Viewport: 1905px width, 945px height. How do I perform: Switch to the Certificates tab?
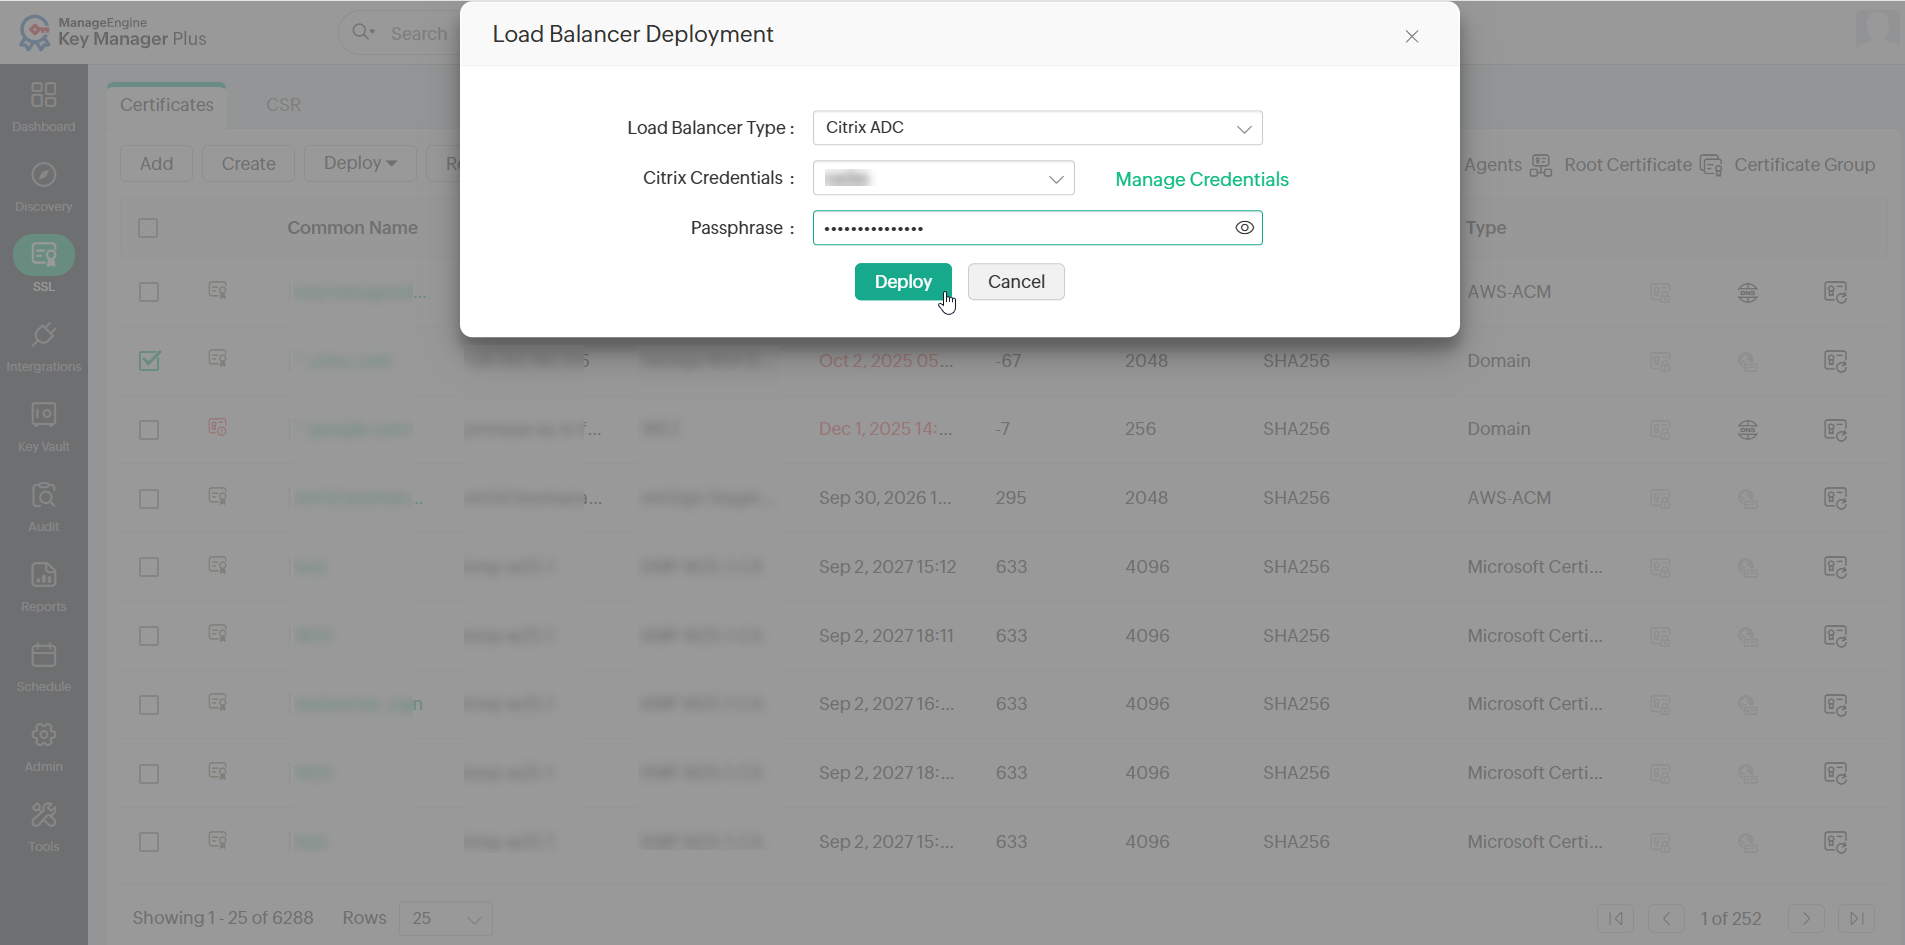tap(167, 105)
